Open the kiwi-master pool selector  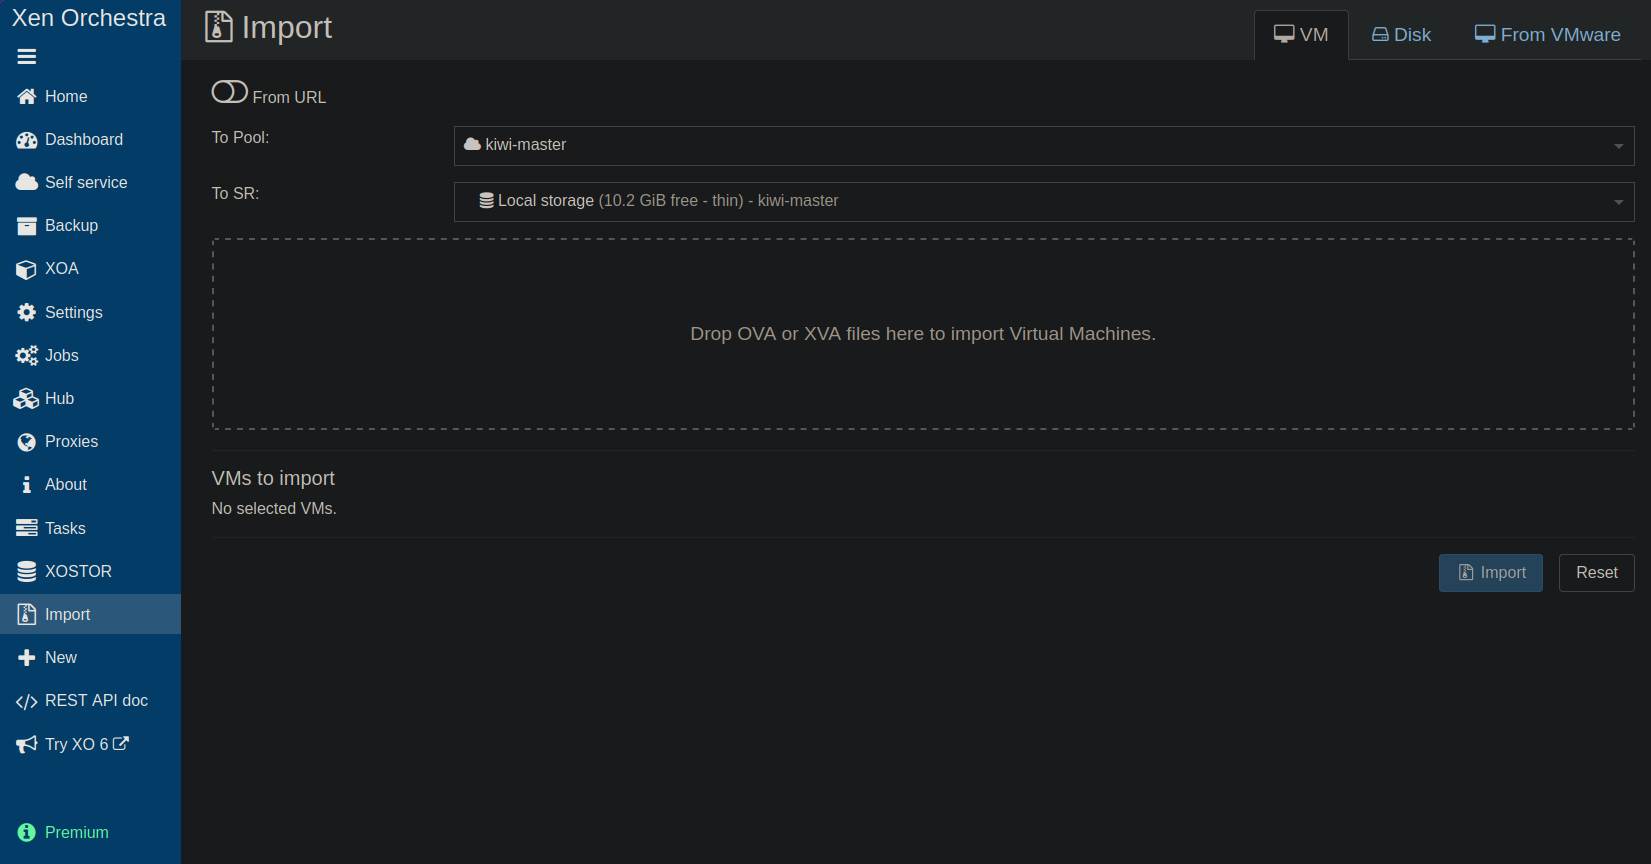(x=1044, y=146)
